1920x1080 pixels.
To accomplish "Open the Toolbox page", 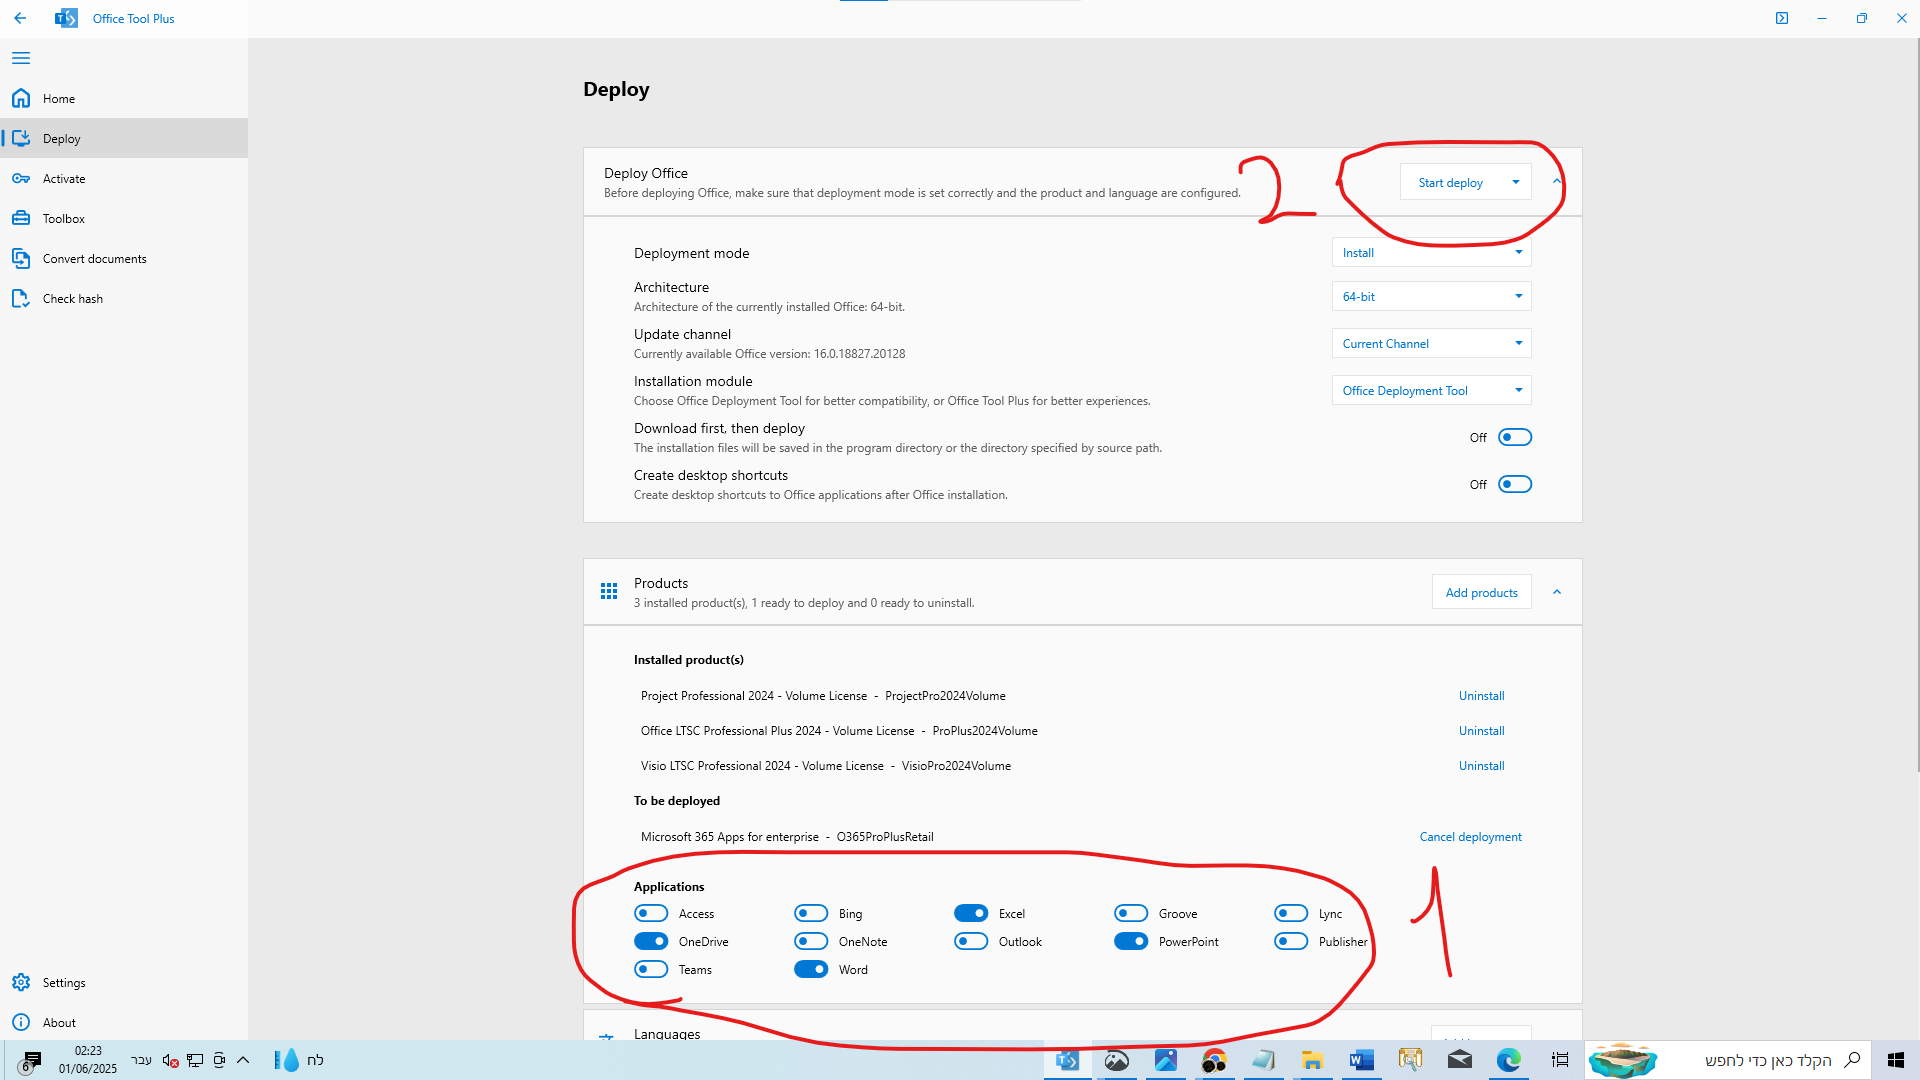I will coord(124,218).
